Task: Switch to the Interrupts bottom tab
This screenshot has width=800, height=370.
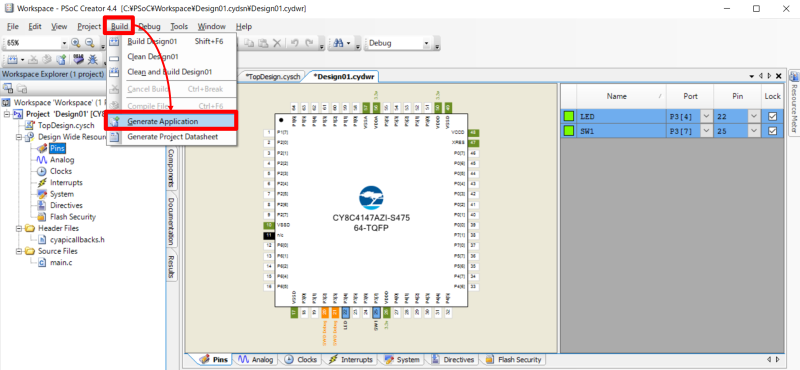Action: pyautogui.click(x=351, y=360)
